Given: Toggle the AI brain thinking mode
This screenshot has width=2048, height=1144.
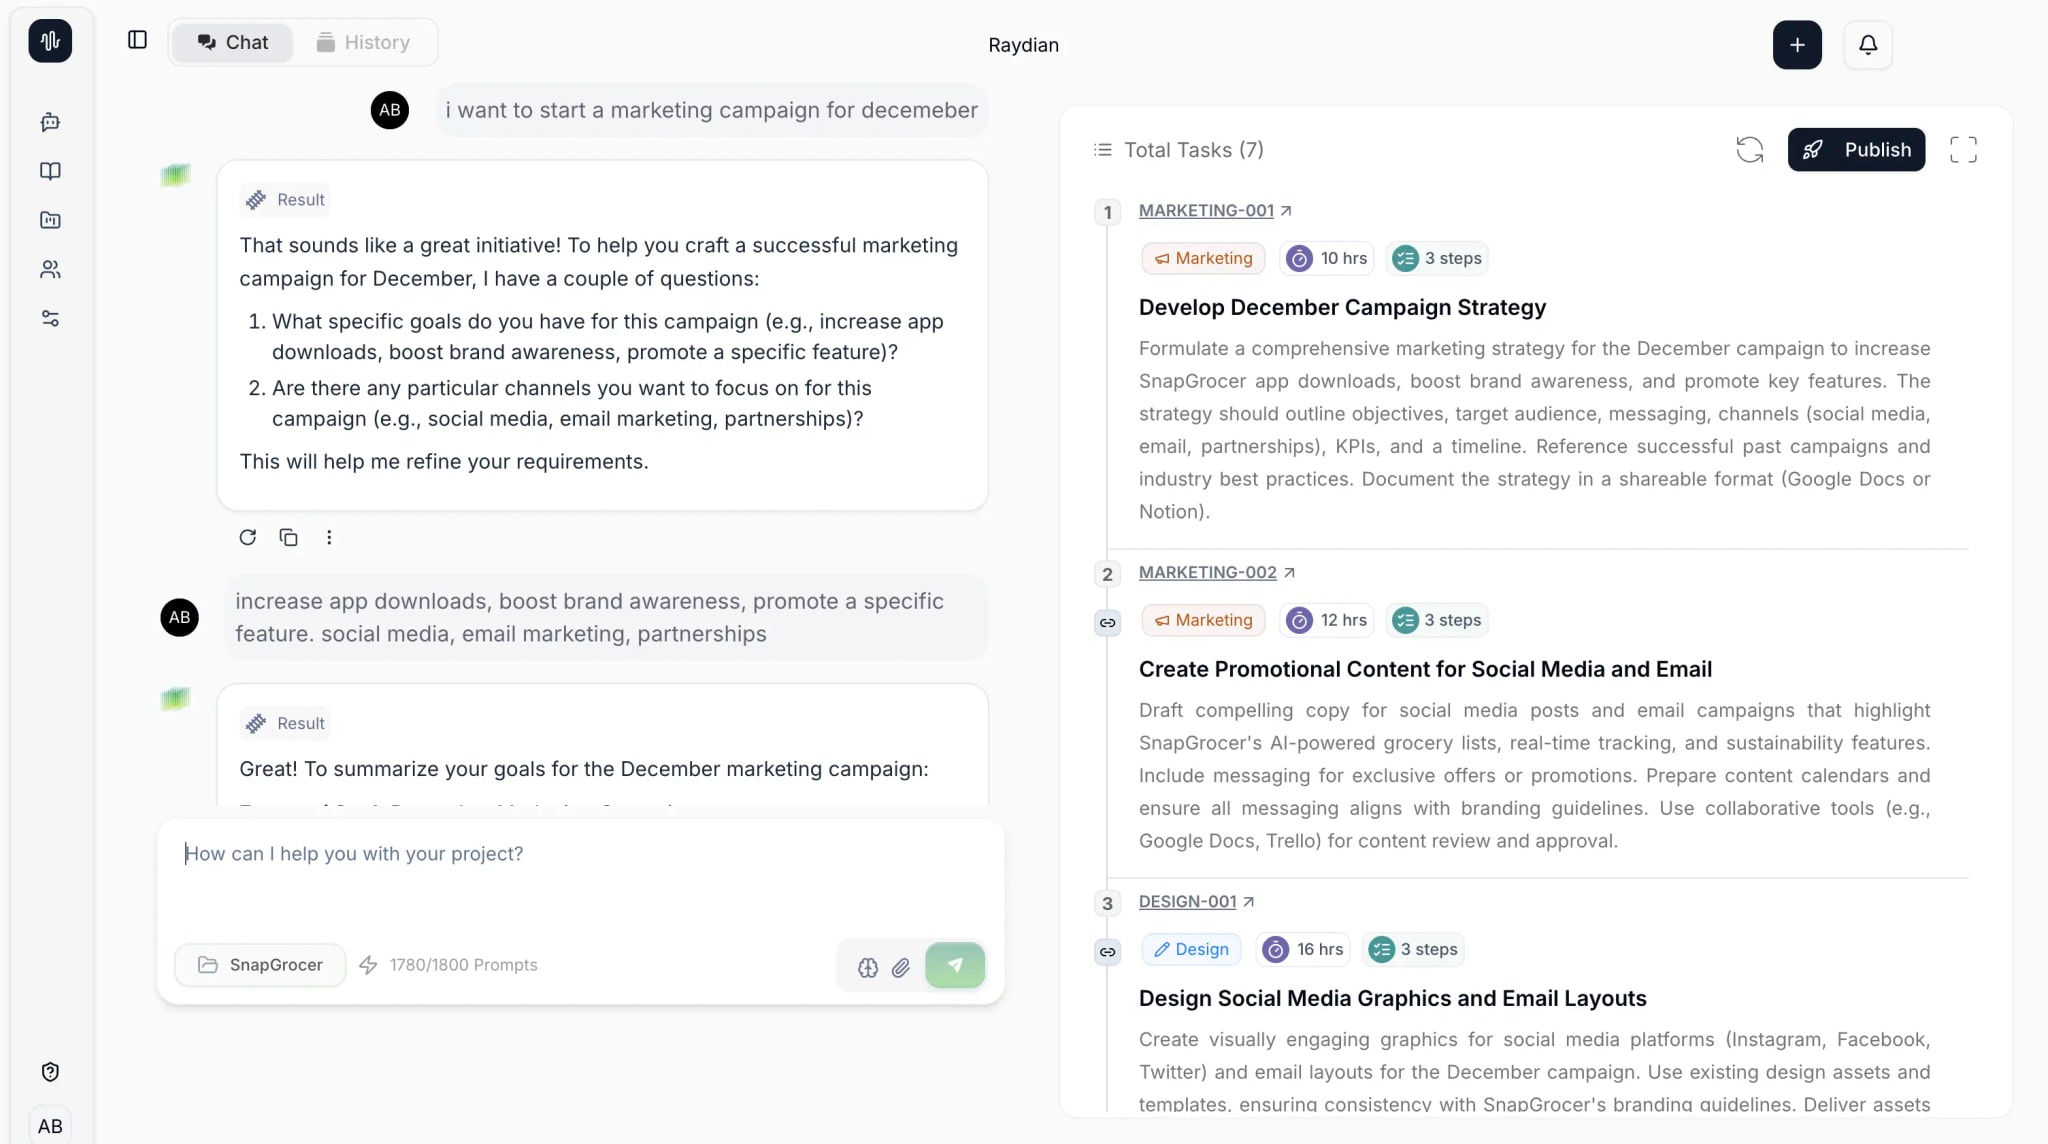Looking at the screenshot, I should pyautogui.click(x=866, y=967).
